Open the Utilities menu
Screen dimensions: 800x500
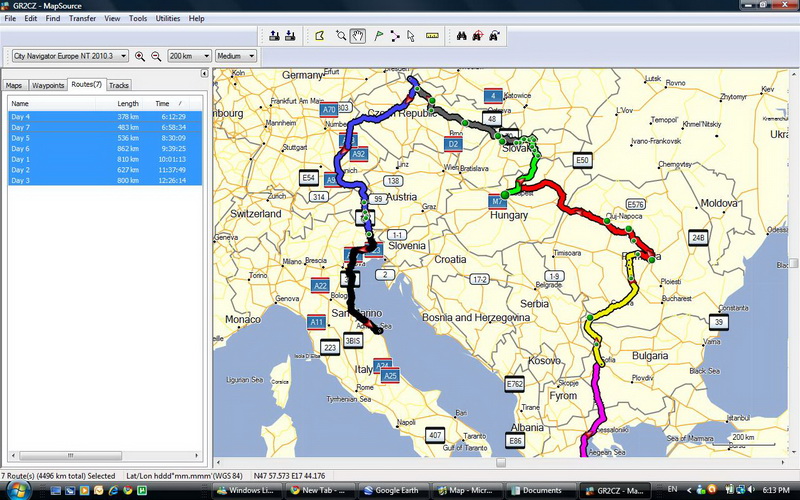tap(168, 18)
